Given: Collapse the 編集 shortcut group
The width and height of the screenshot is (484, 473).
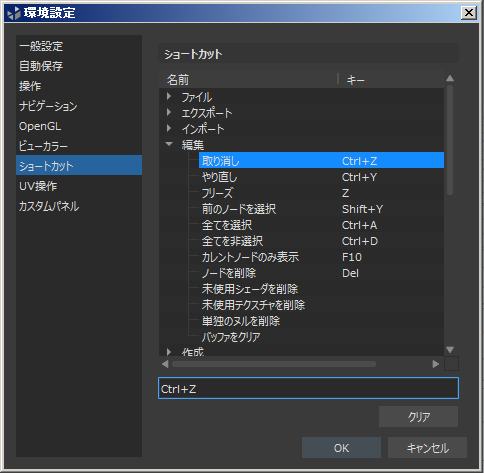Looking at the screenshot, I should [169, 144].
